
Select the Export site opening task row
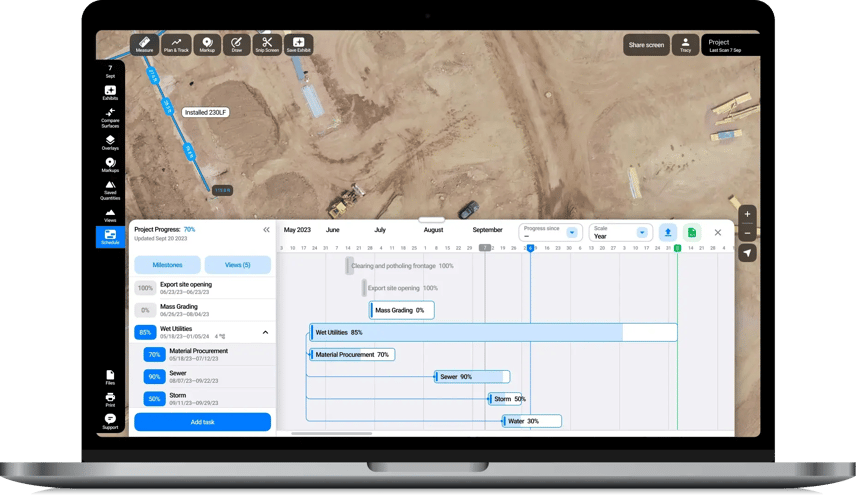click(203, 288)
